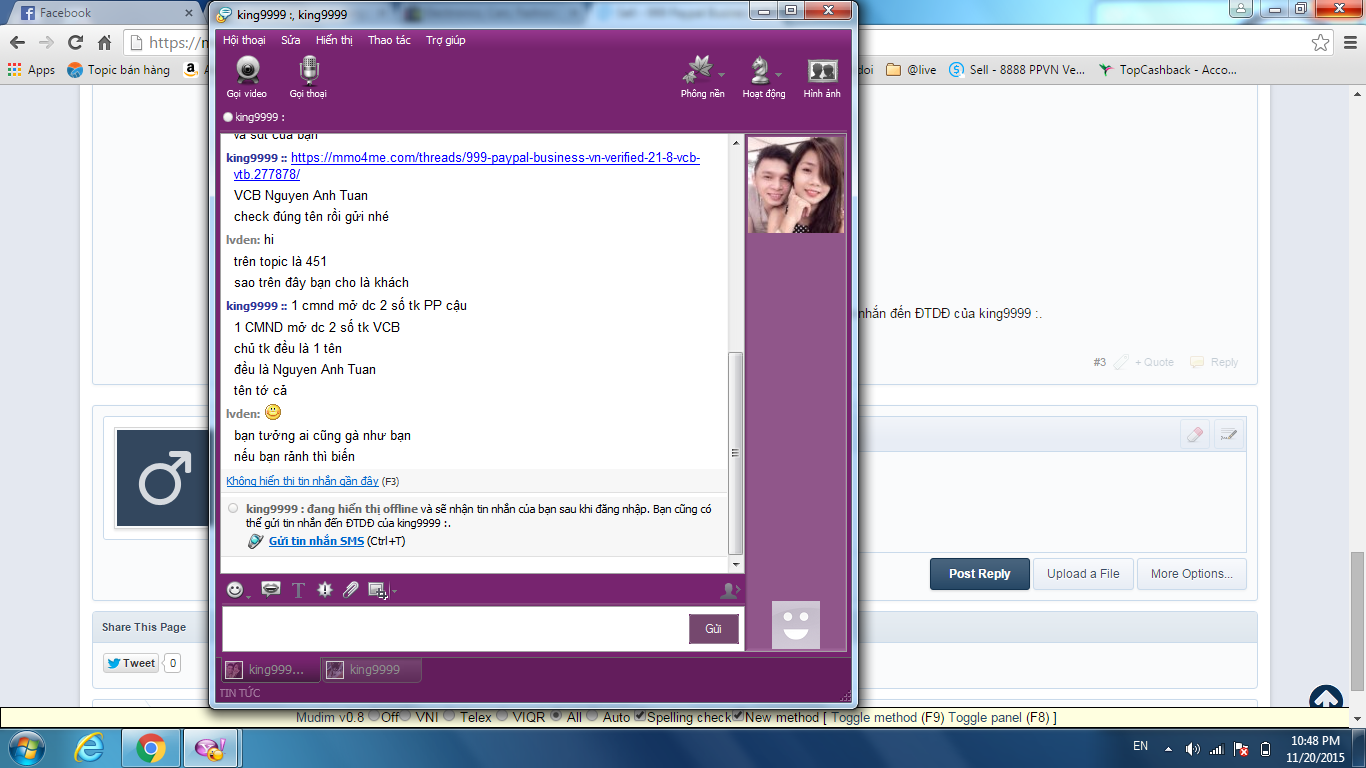
Task: Open the Sửa menu
Action: click(x=290, y=40)
